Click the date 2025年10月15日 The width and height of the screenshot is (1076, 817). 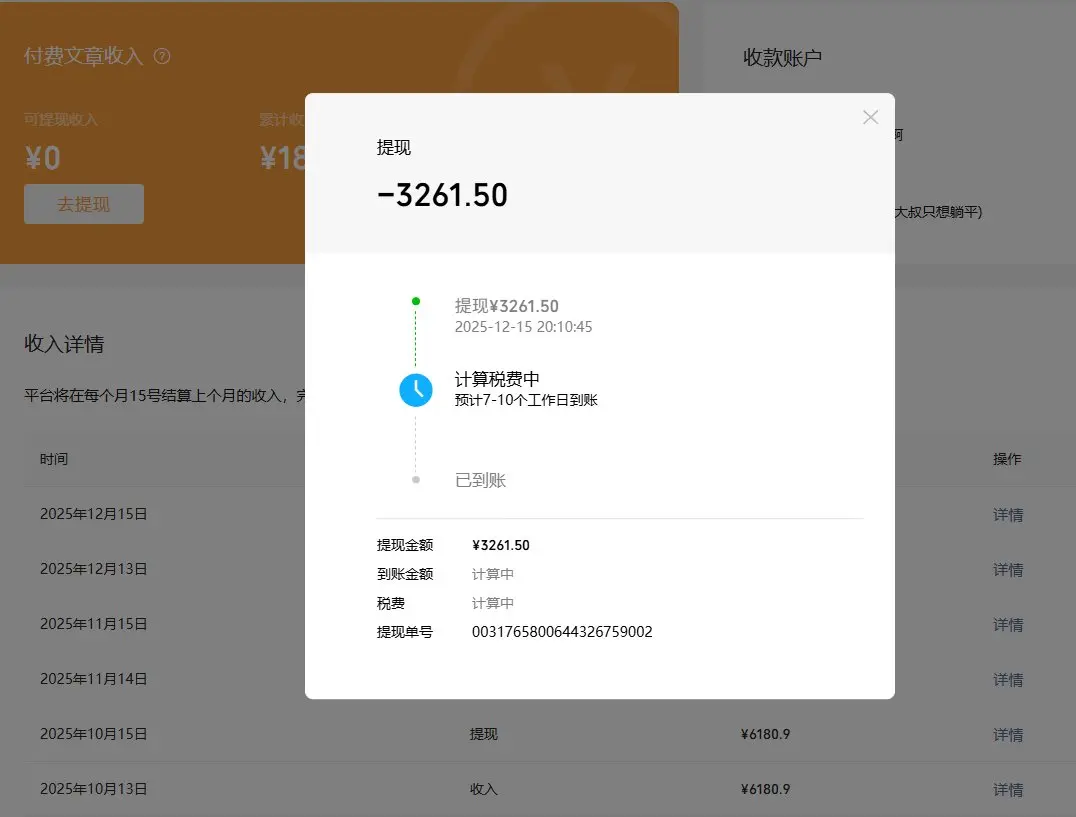93,734
